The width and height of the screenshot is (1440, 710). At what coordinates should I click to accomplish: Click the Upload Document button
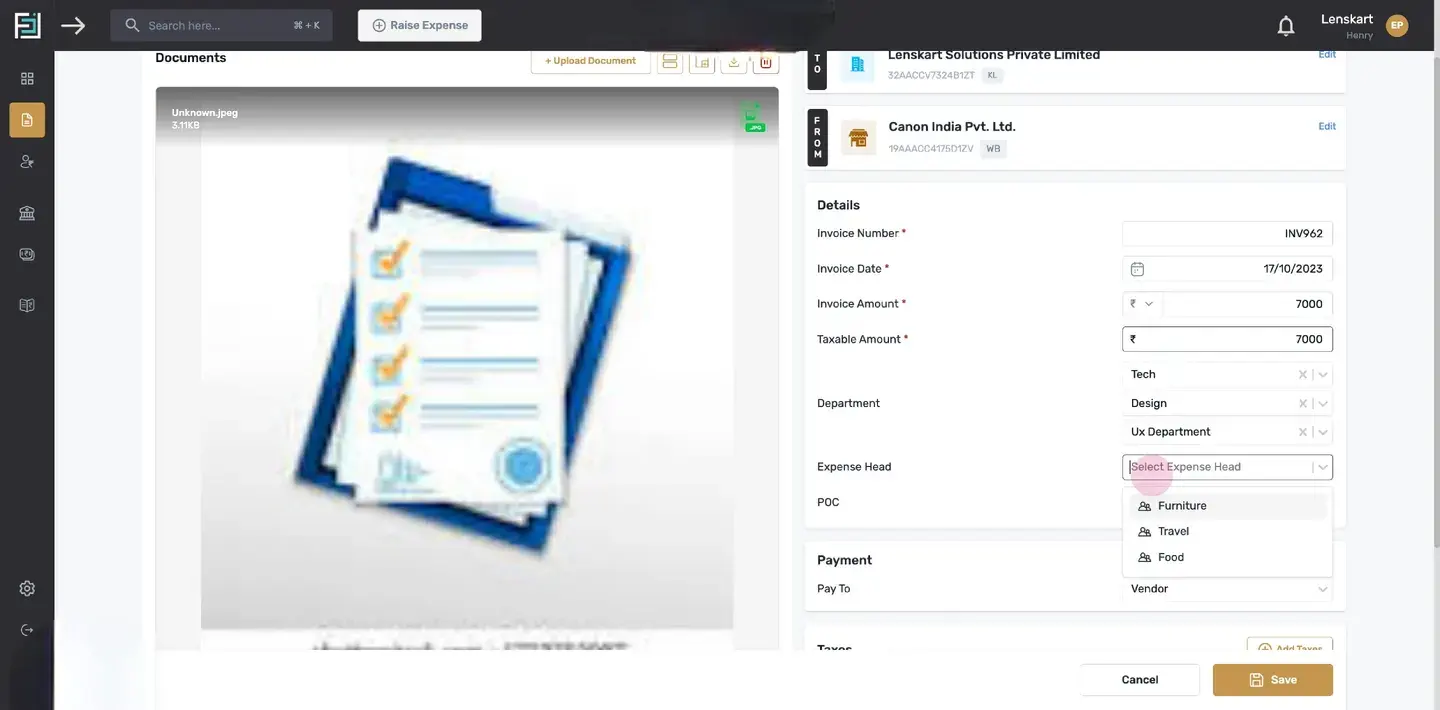click(x=590, y=61)
